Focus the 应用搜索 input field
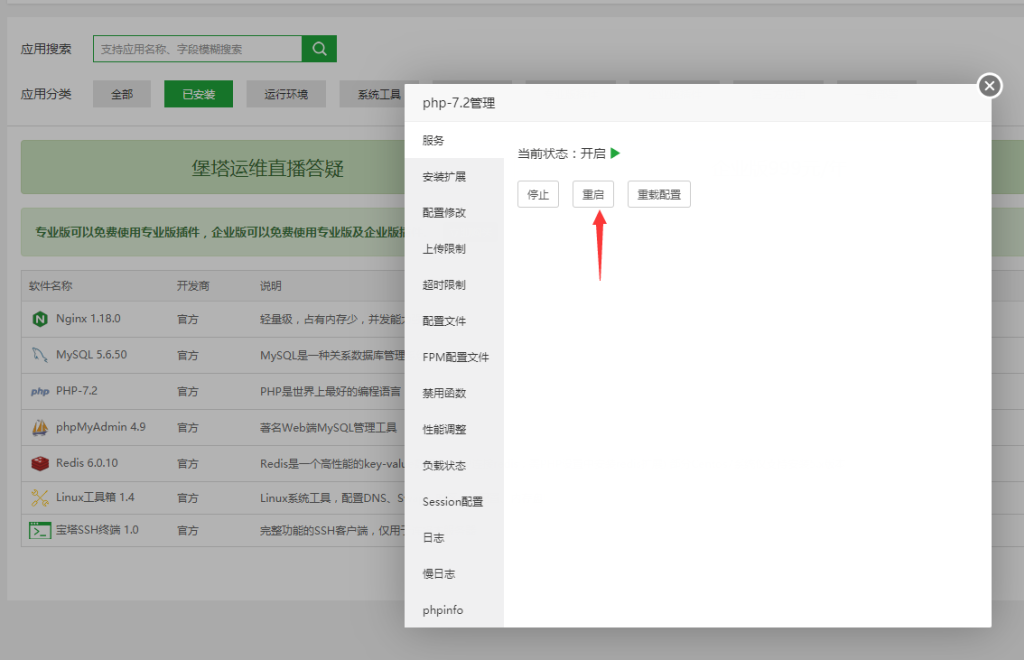The width and height of the screenshot is (1024, 660). [x=198, y=49]
